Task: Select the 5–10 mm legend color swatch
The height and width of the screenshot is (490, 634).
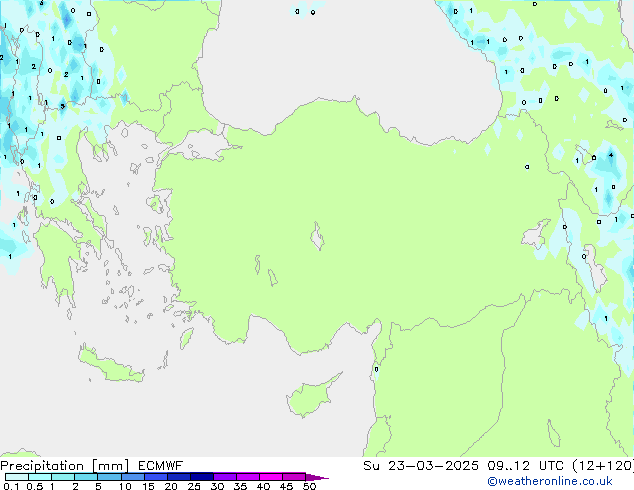Action: (109, 477)
